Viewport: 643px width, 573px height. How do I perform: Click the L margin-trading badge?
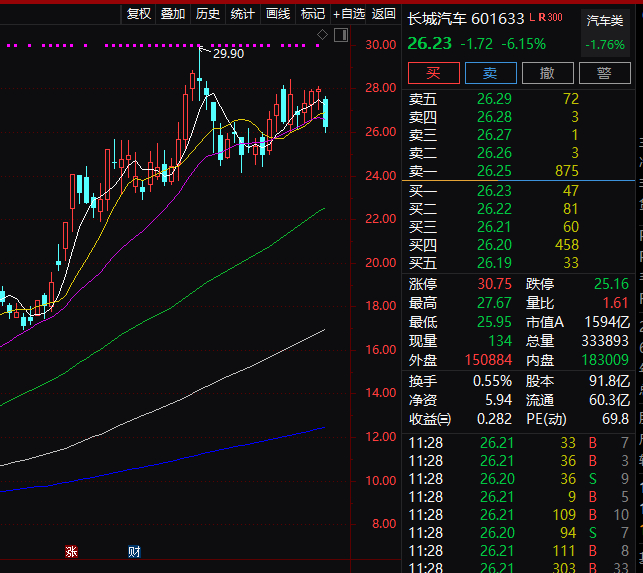point(532,17)
